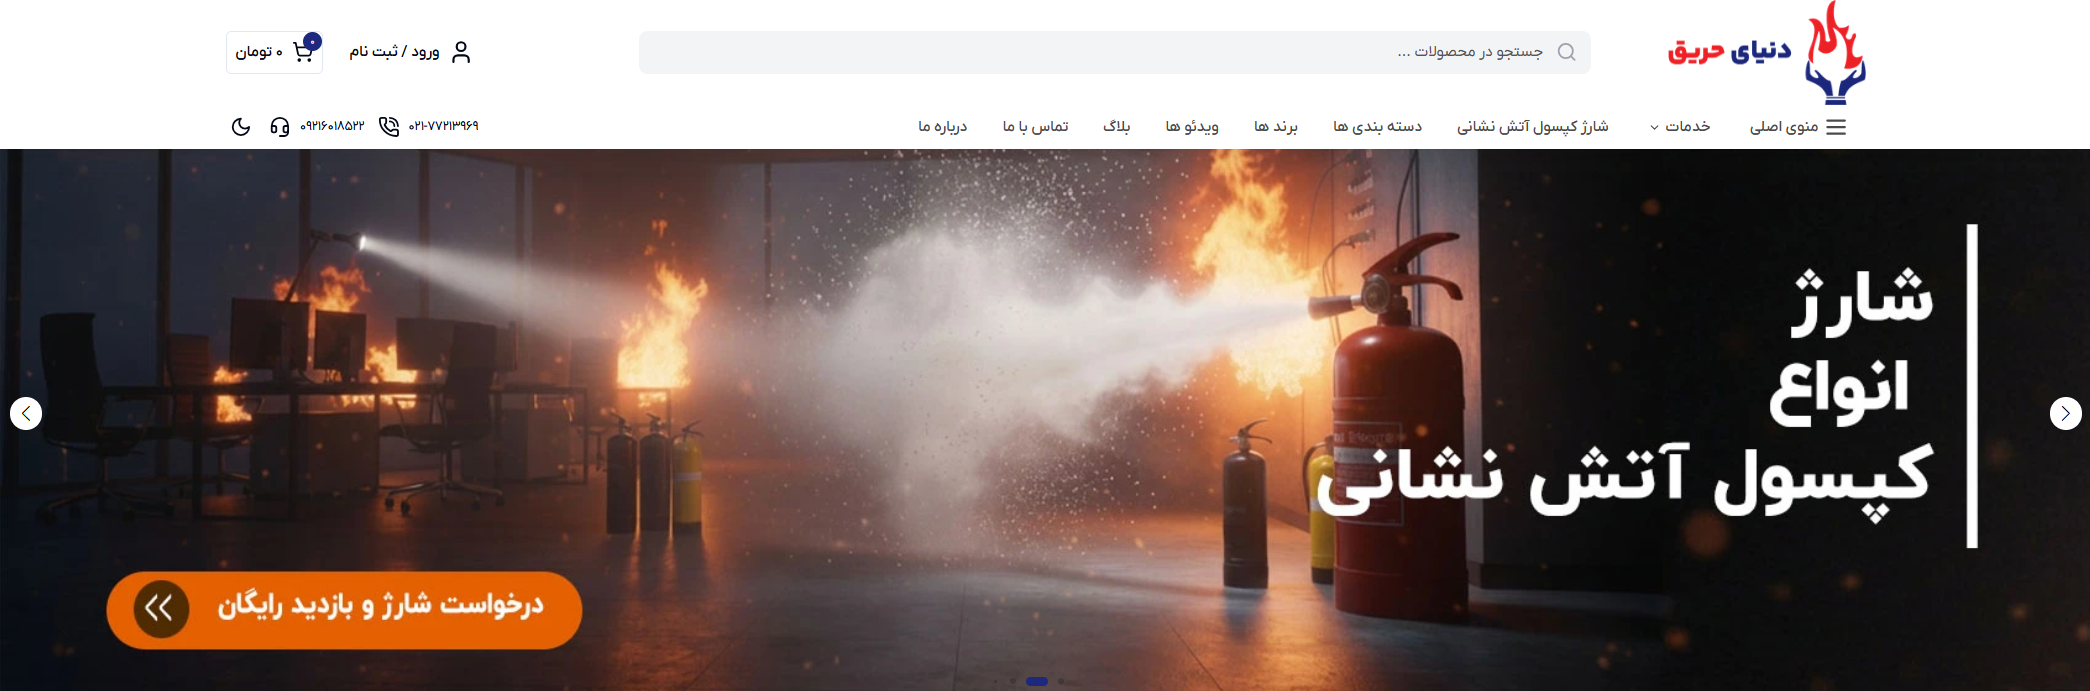Viewport: 2090px width, 691px height.
Task: Toggle dark mode with the moon icon
Action: click(241, 127)
